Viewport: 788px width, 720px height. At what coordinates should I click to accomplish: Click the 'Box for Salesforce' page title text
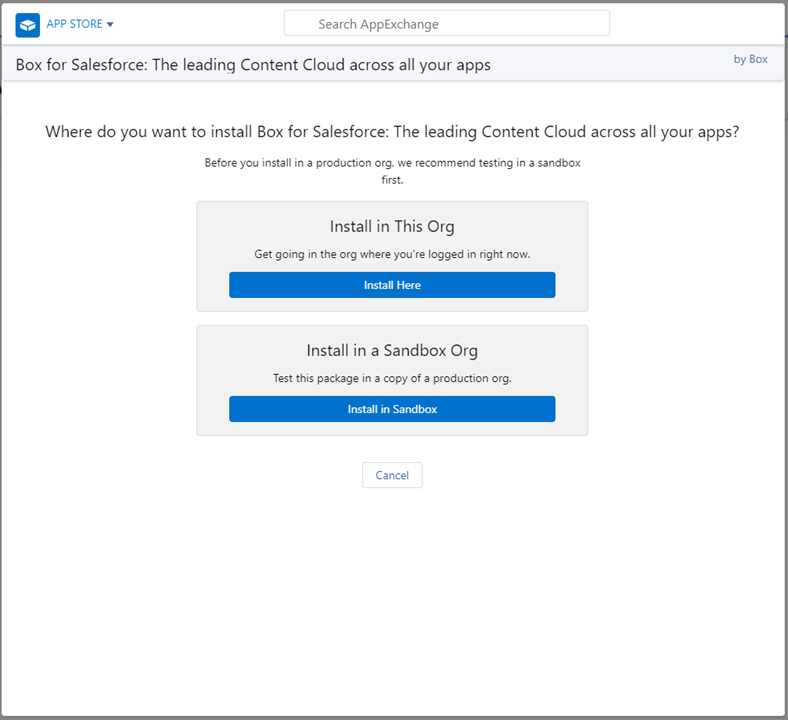[253, 65]
